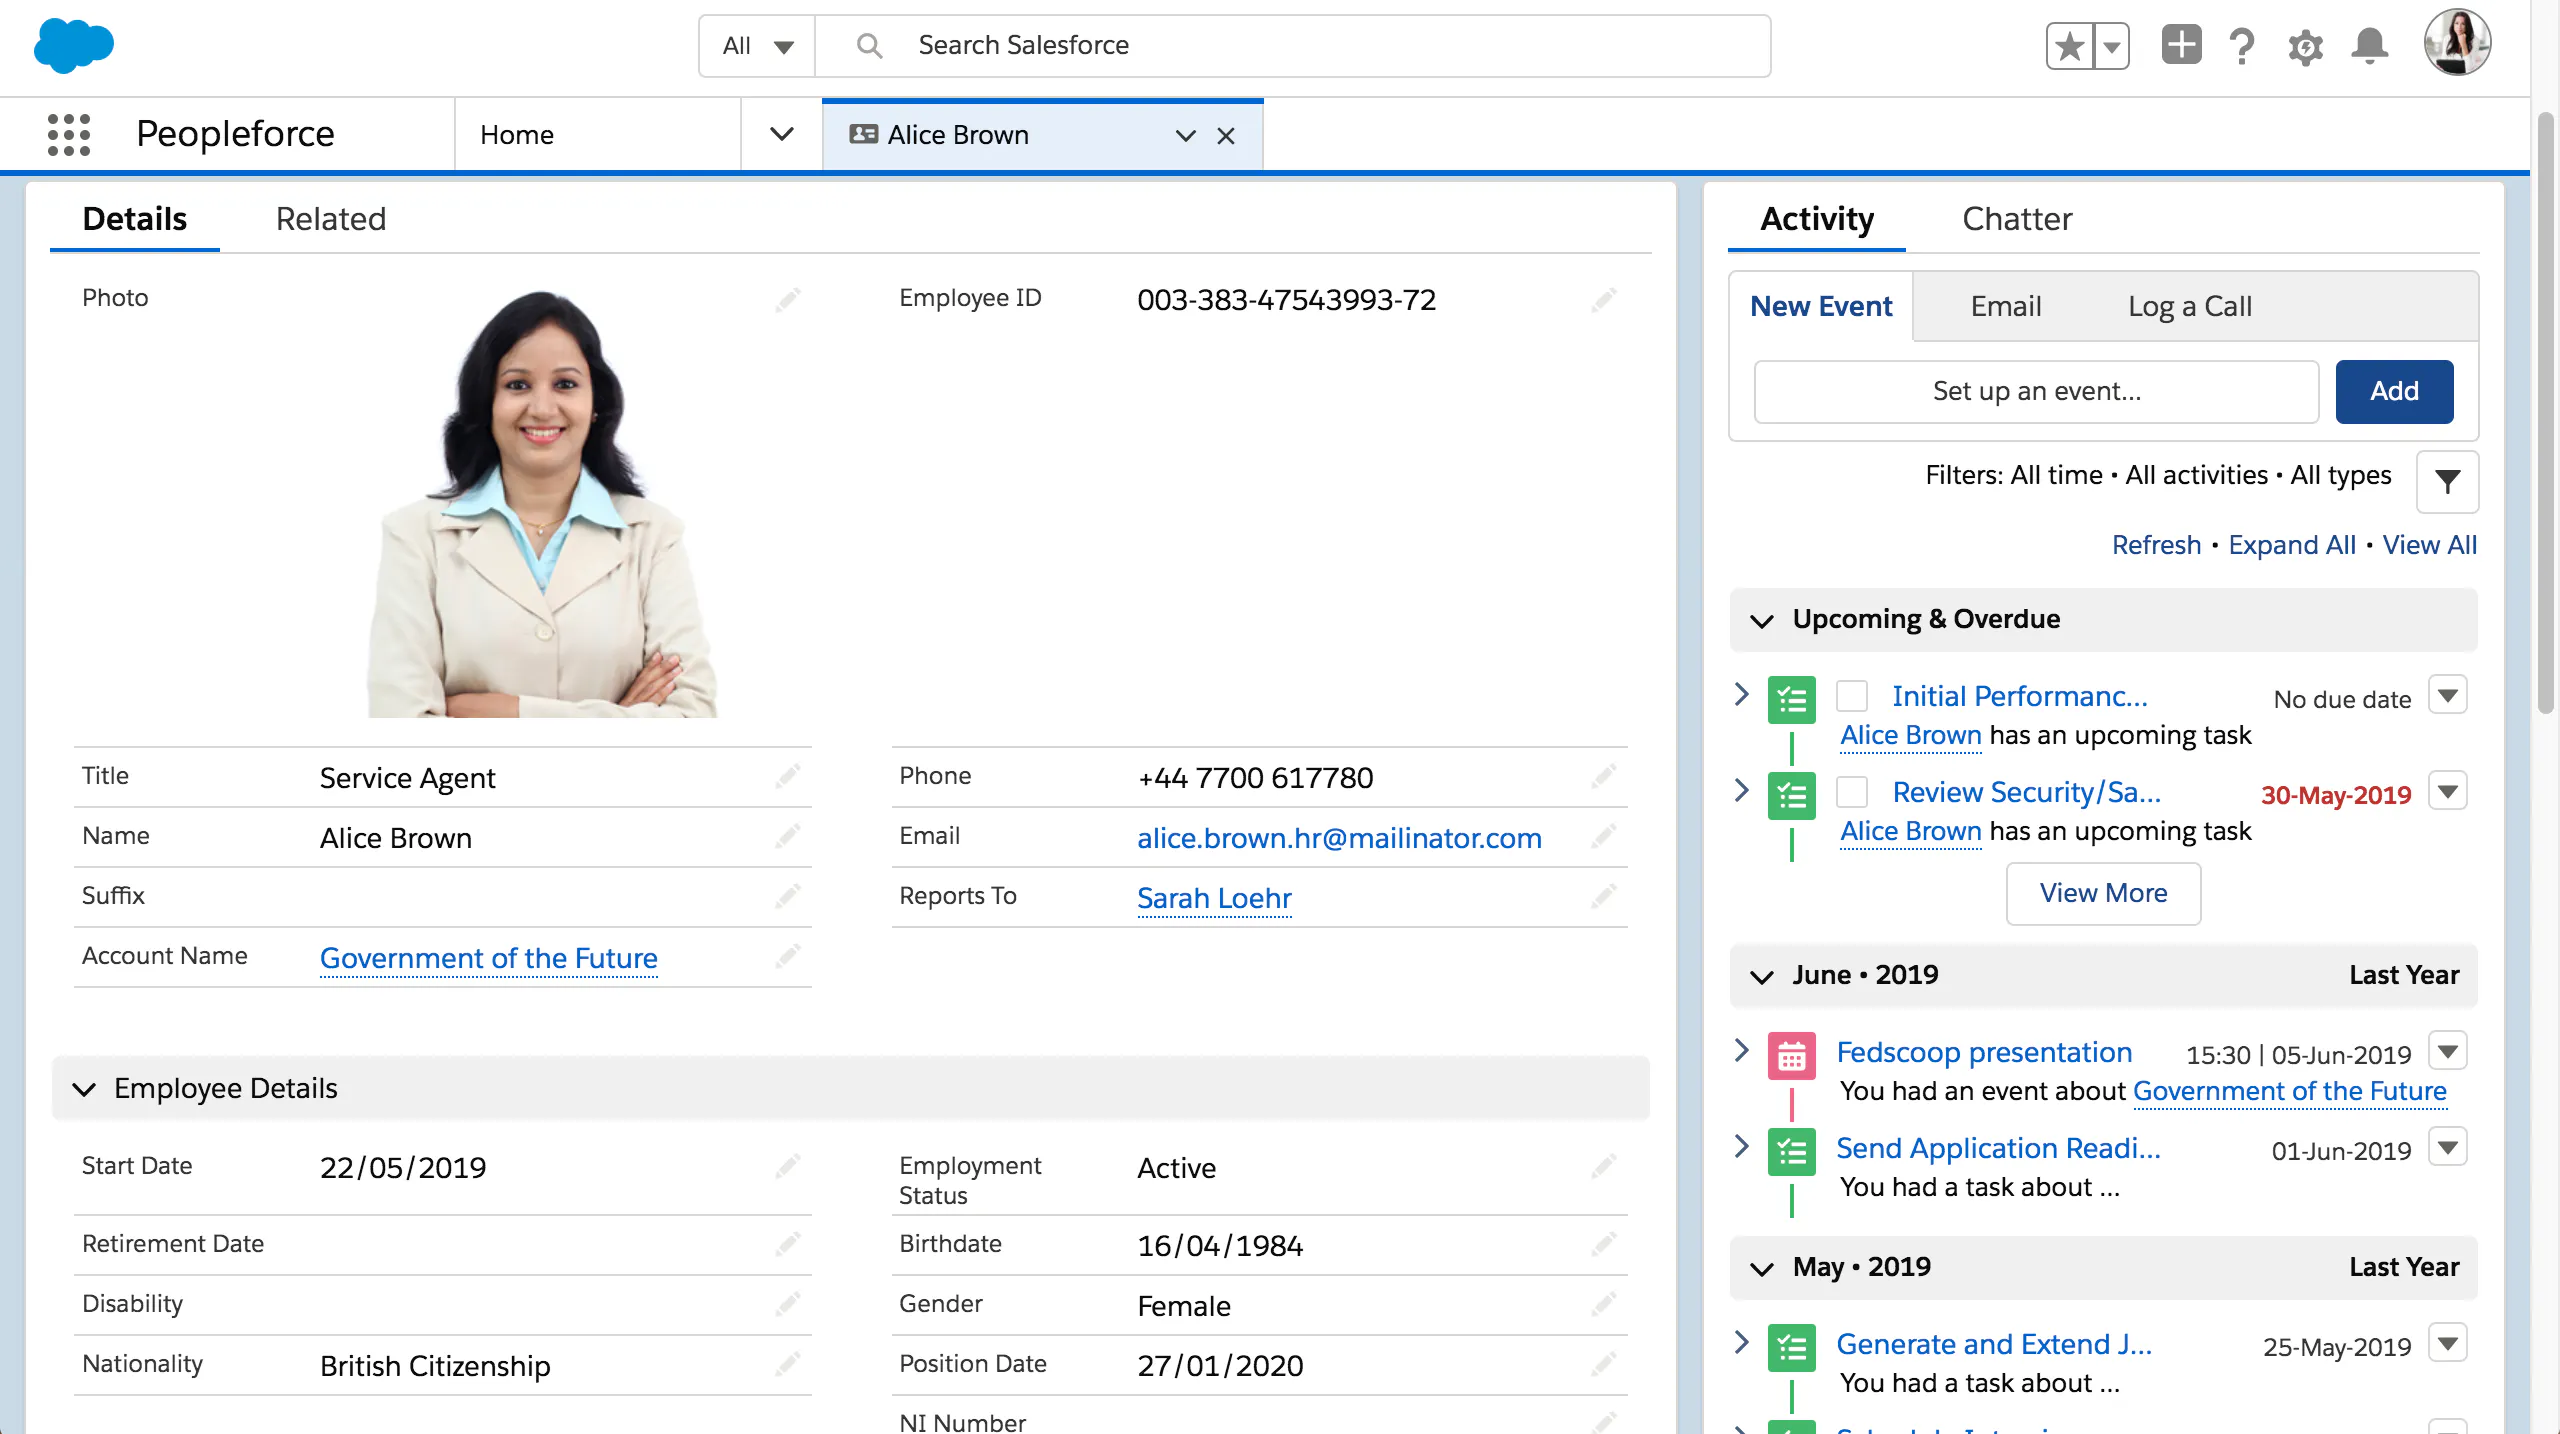Switch to the Chatter tab
Screen dimensions: 2560x1434
click(2016, 219)
